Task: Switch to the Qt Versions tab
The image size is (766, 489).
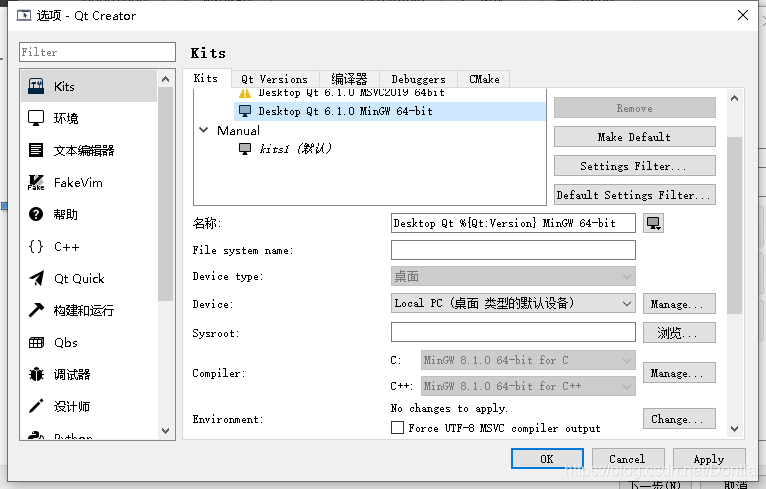Action: (x=274, y=79)
